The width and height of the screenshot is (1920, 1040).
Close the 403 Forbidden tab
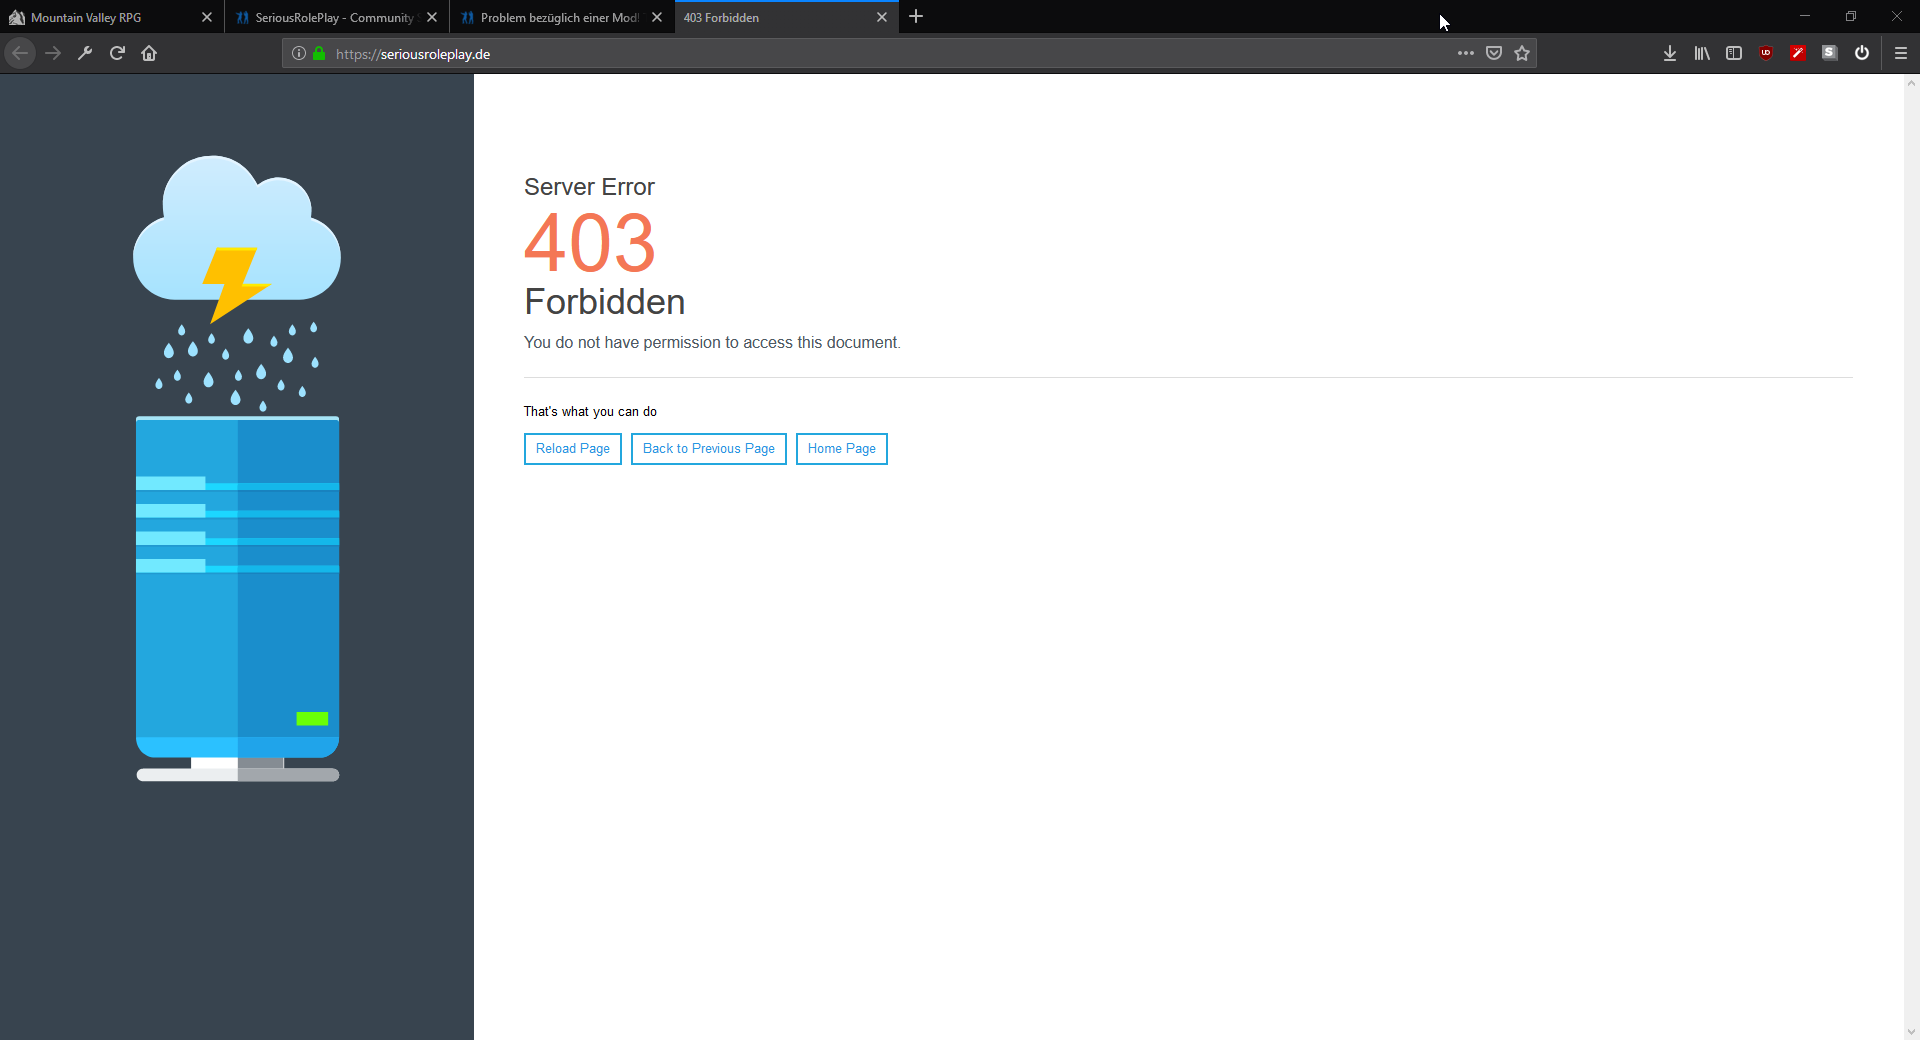(x=882, y=17)
